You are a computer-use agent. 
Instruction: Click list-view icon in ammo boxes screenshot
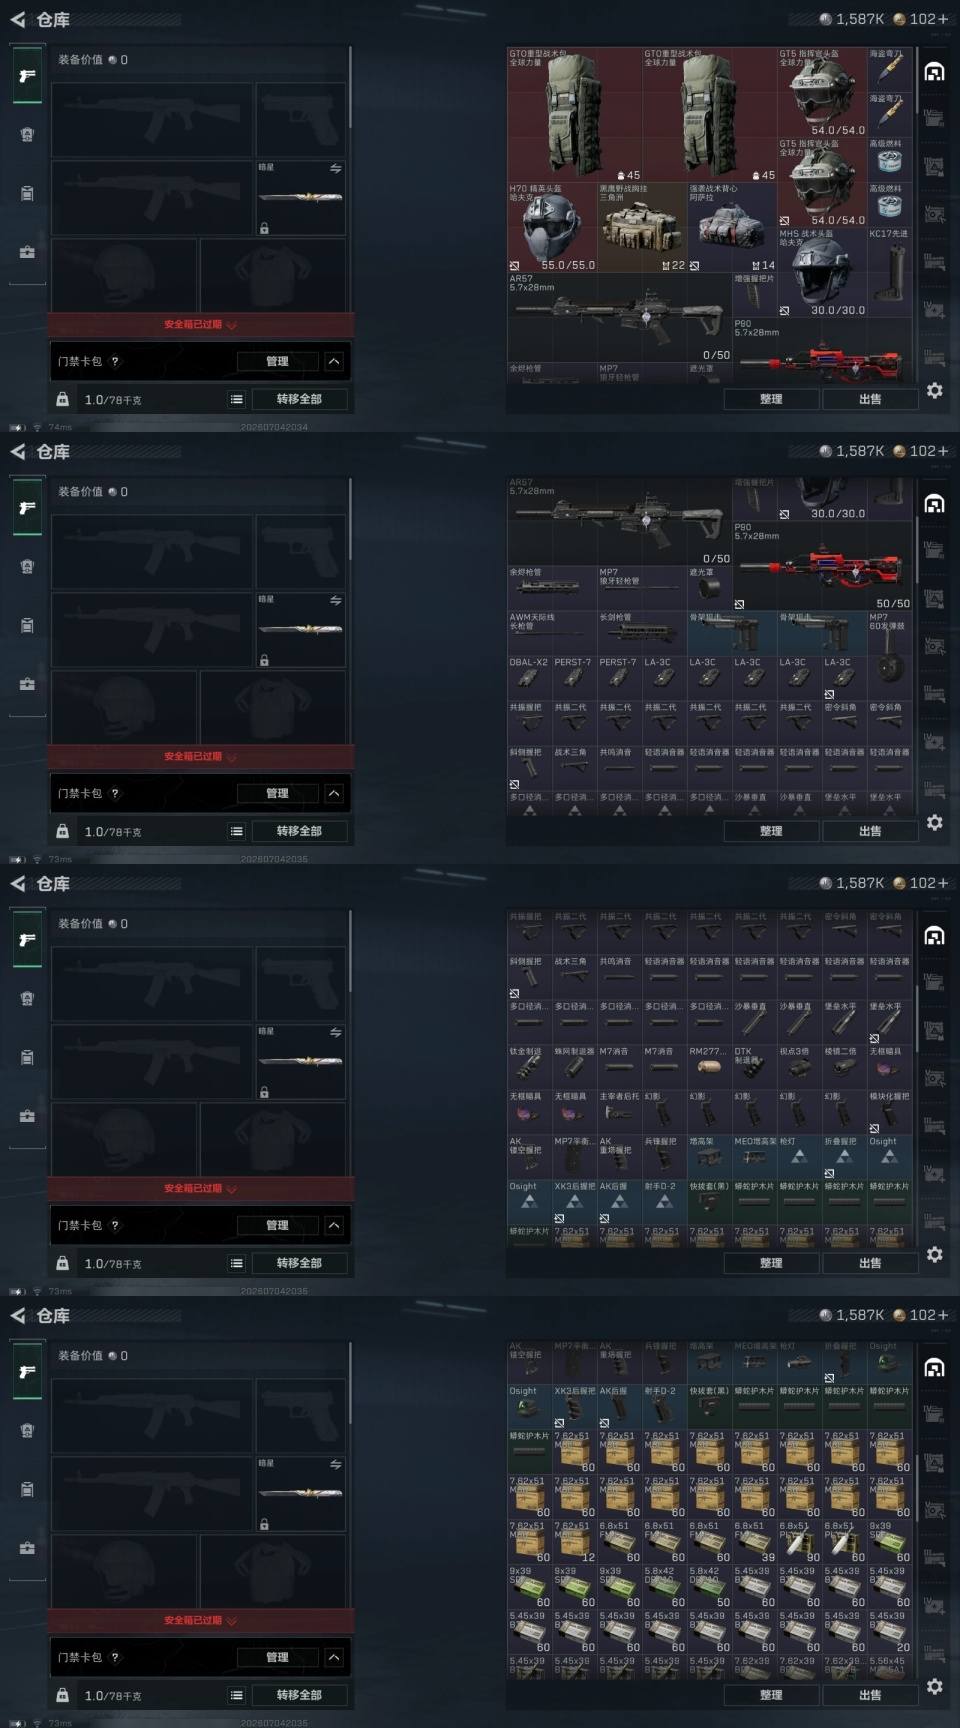[x=237, y=1695]
